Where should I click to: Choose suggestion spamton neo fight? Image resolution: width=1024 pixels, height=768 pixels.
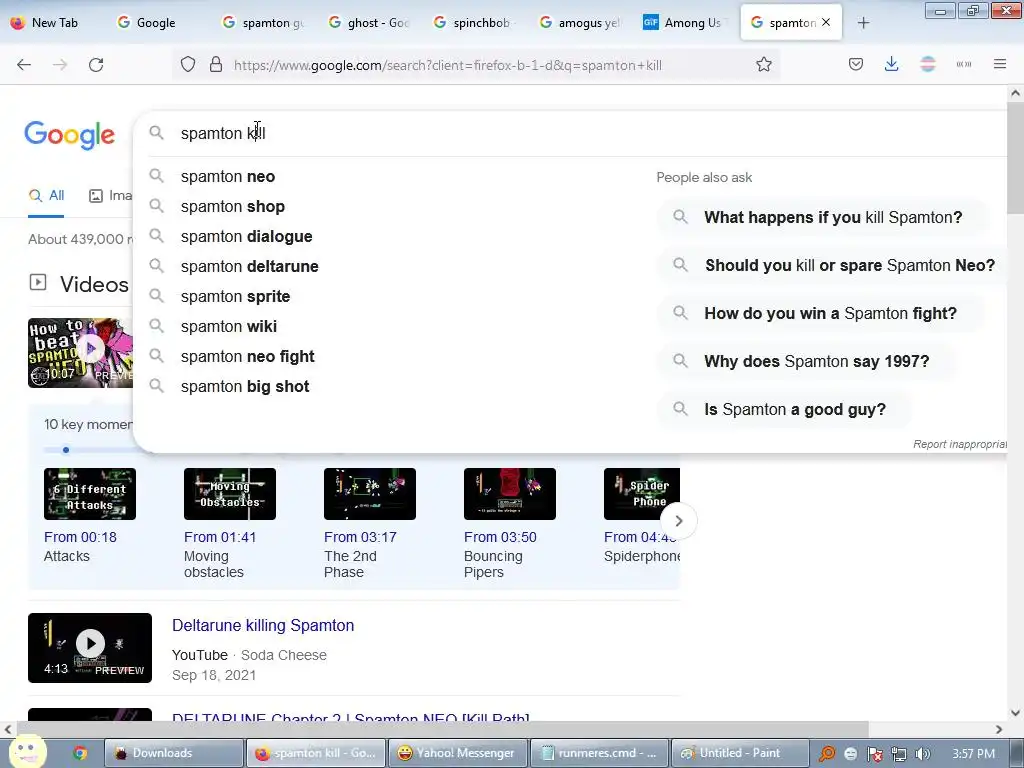pyautogui.click(x=248, y=357)
